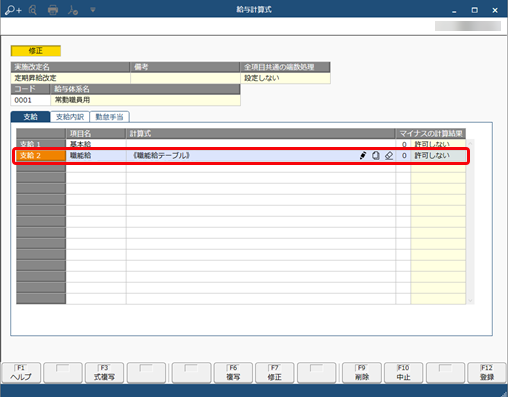Click the pencil edit icon in 支給 2 row
The image size is (508, 397).
[x=363, y=155]
